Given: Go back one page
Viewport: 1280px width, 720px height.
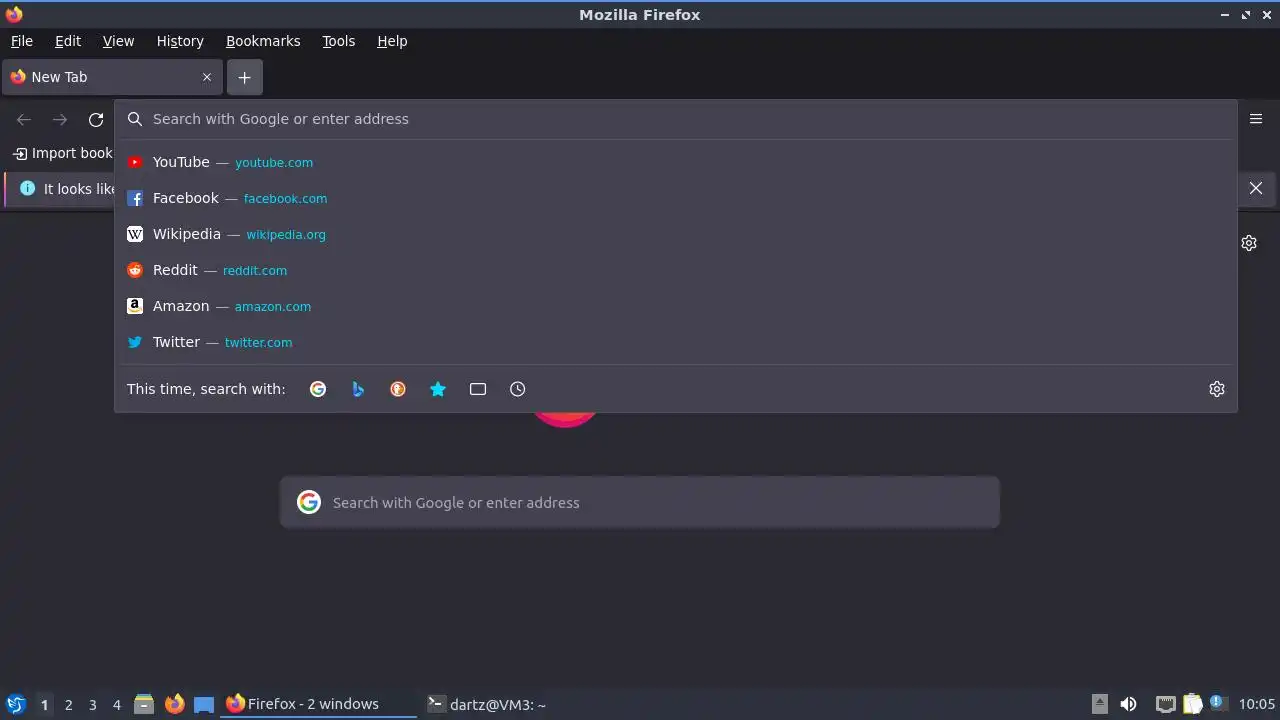Looking at the screenshot, I should (x=24, y=120).
